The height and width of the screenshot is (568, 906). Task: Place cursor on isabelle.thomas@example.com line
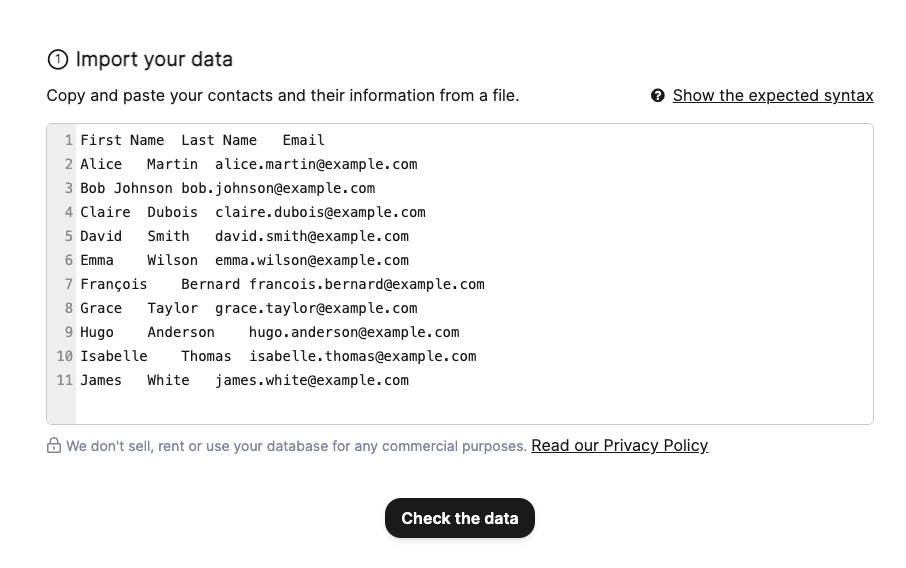(362, 356)
